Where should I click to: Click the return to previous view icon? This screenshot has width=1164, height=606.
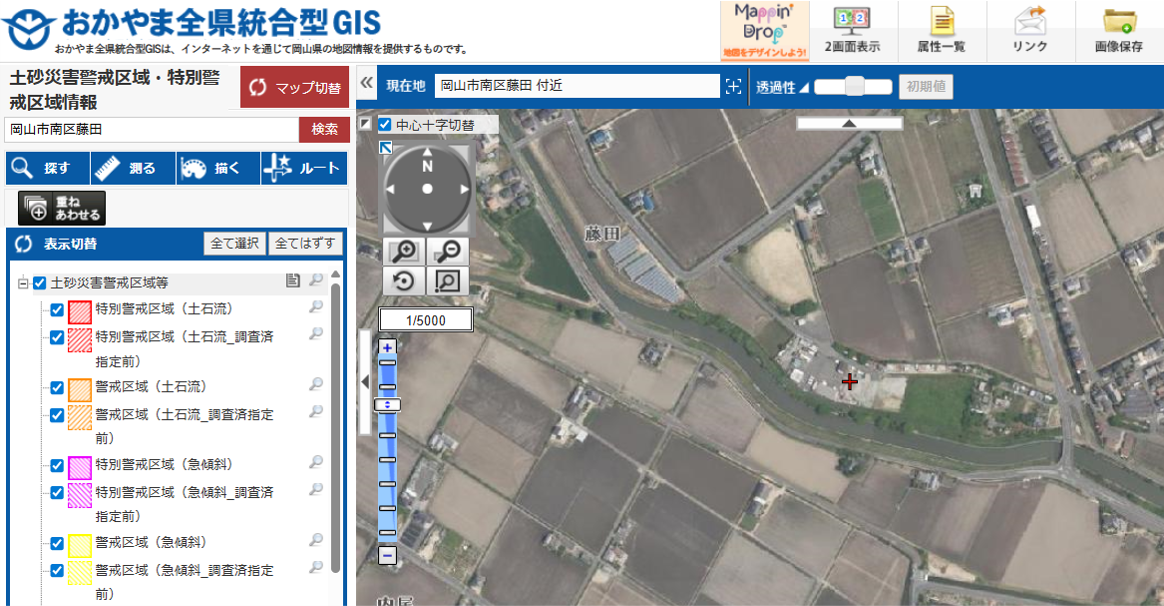406,281
